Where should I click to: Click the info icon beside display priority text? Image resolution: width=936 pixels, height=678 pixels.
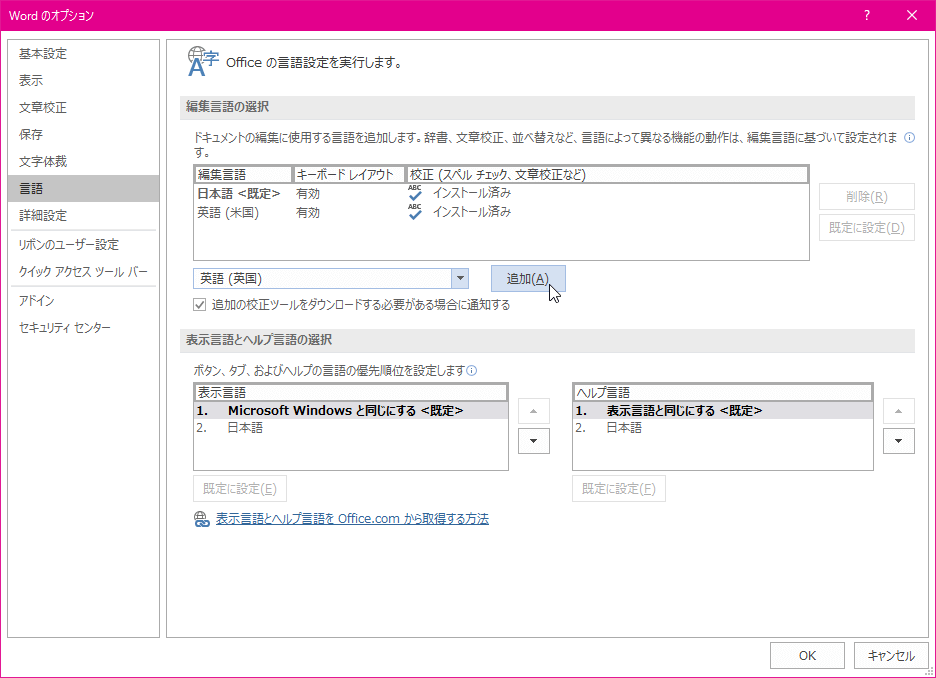click(x=472, y=371)
